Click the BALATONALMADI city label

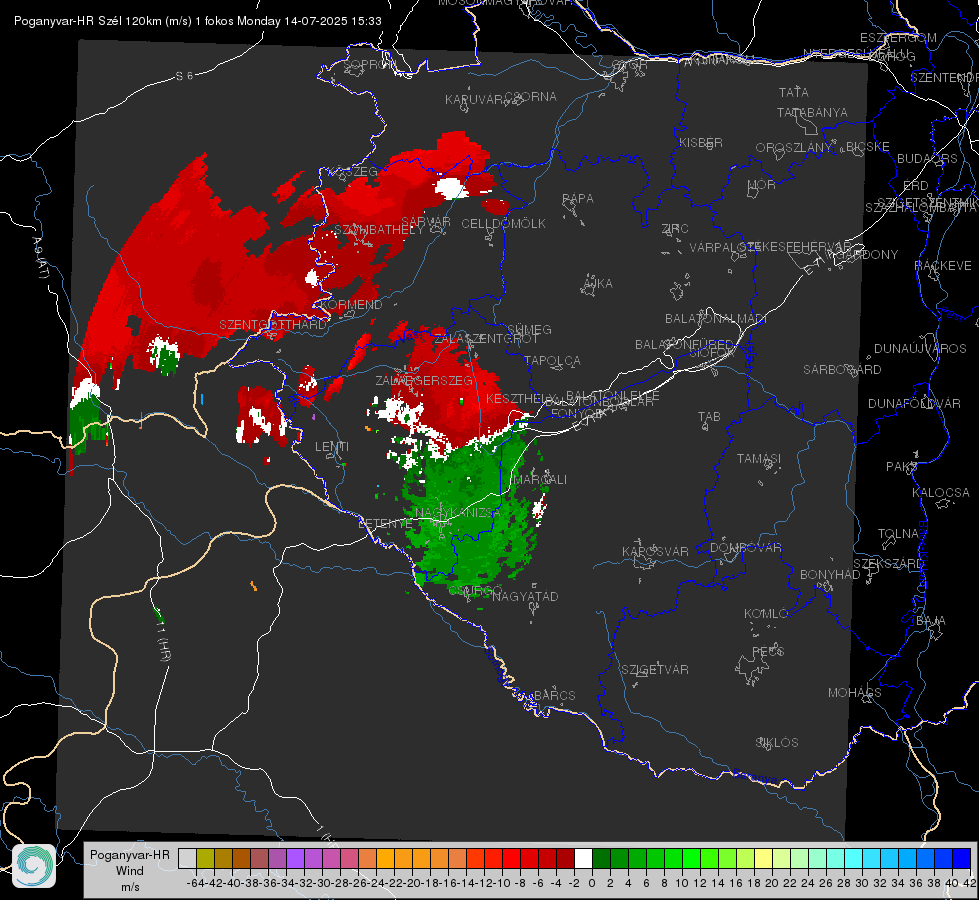716,319
